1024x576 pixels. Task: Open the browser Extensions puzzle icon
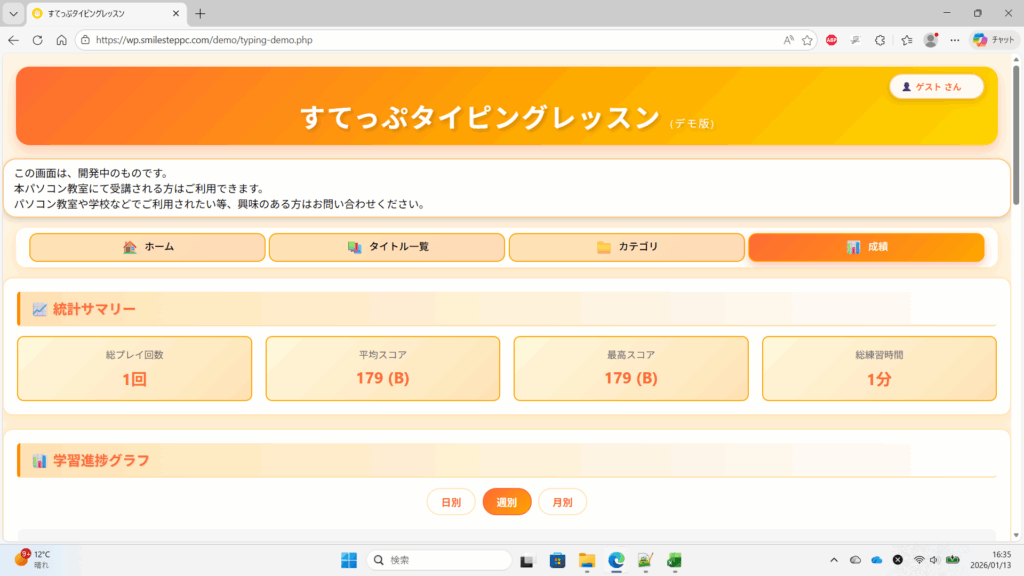coord(880,40)
